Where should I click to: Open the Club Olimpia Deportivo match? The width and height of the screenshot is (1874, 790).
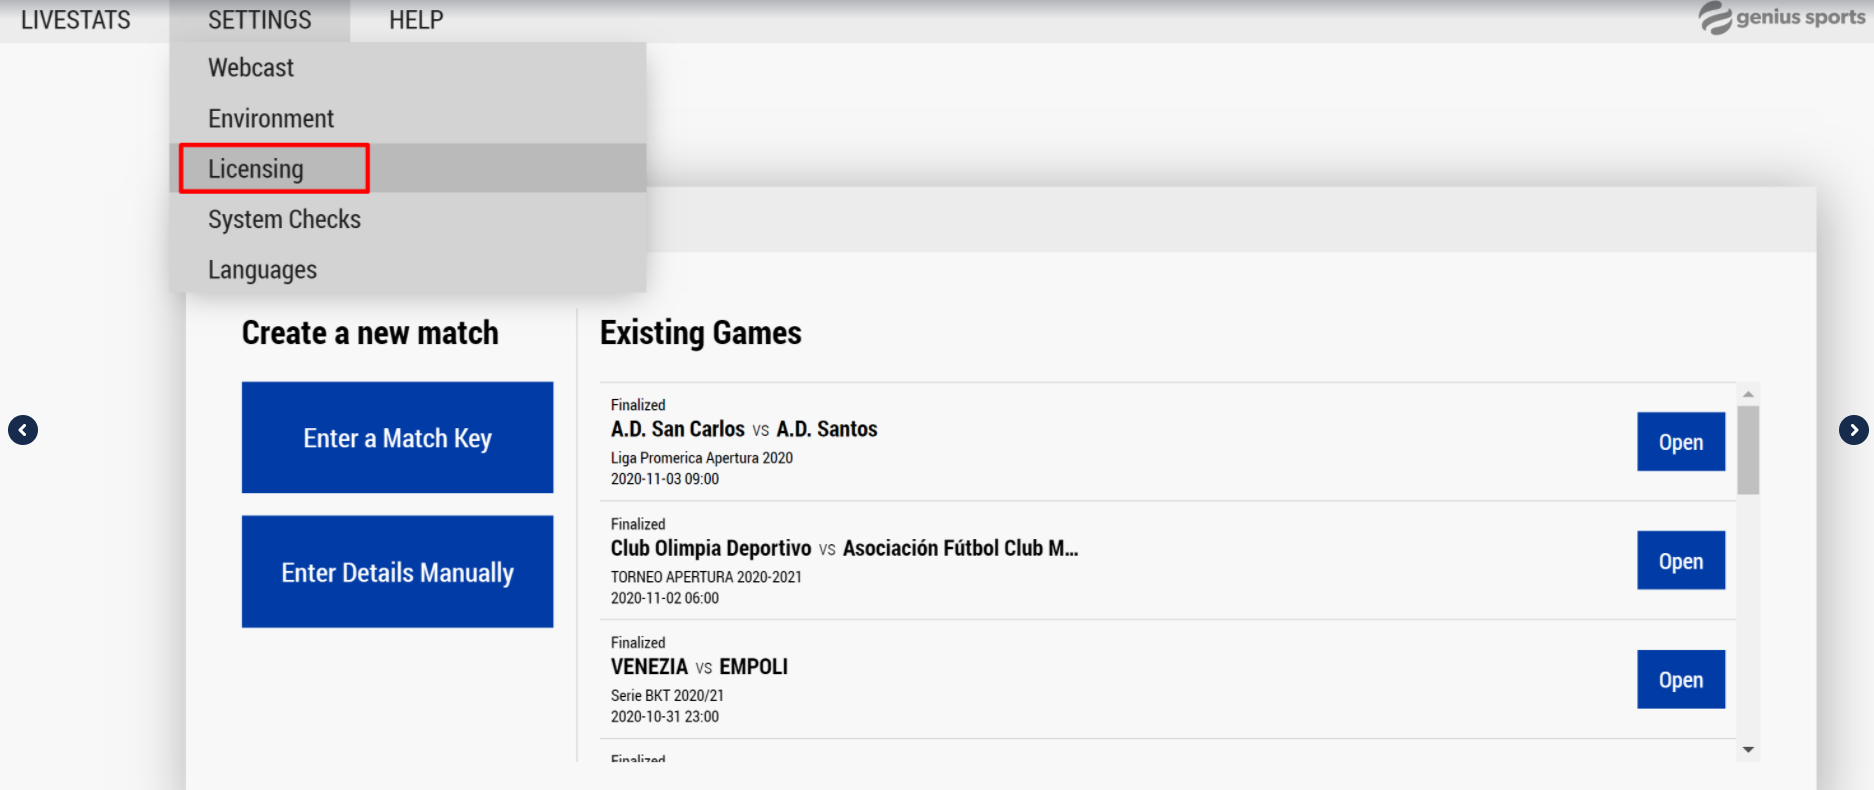(x=1680, y=561)
